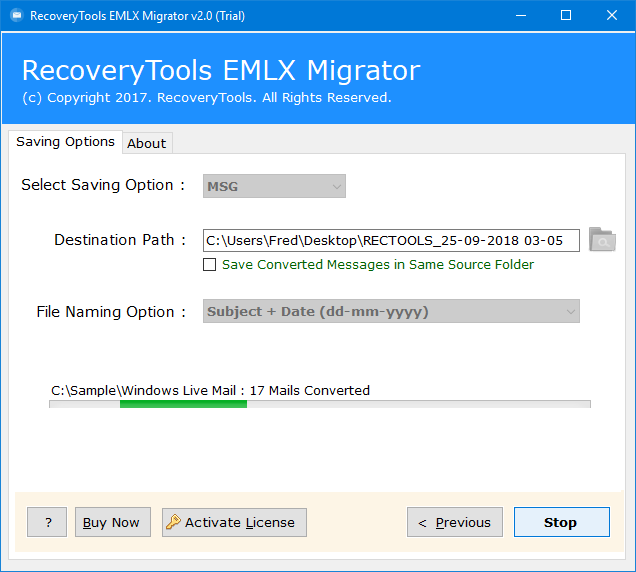Click the Subject + Date naming combo box

click(x=391, y=311)
